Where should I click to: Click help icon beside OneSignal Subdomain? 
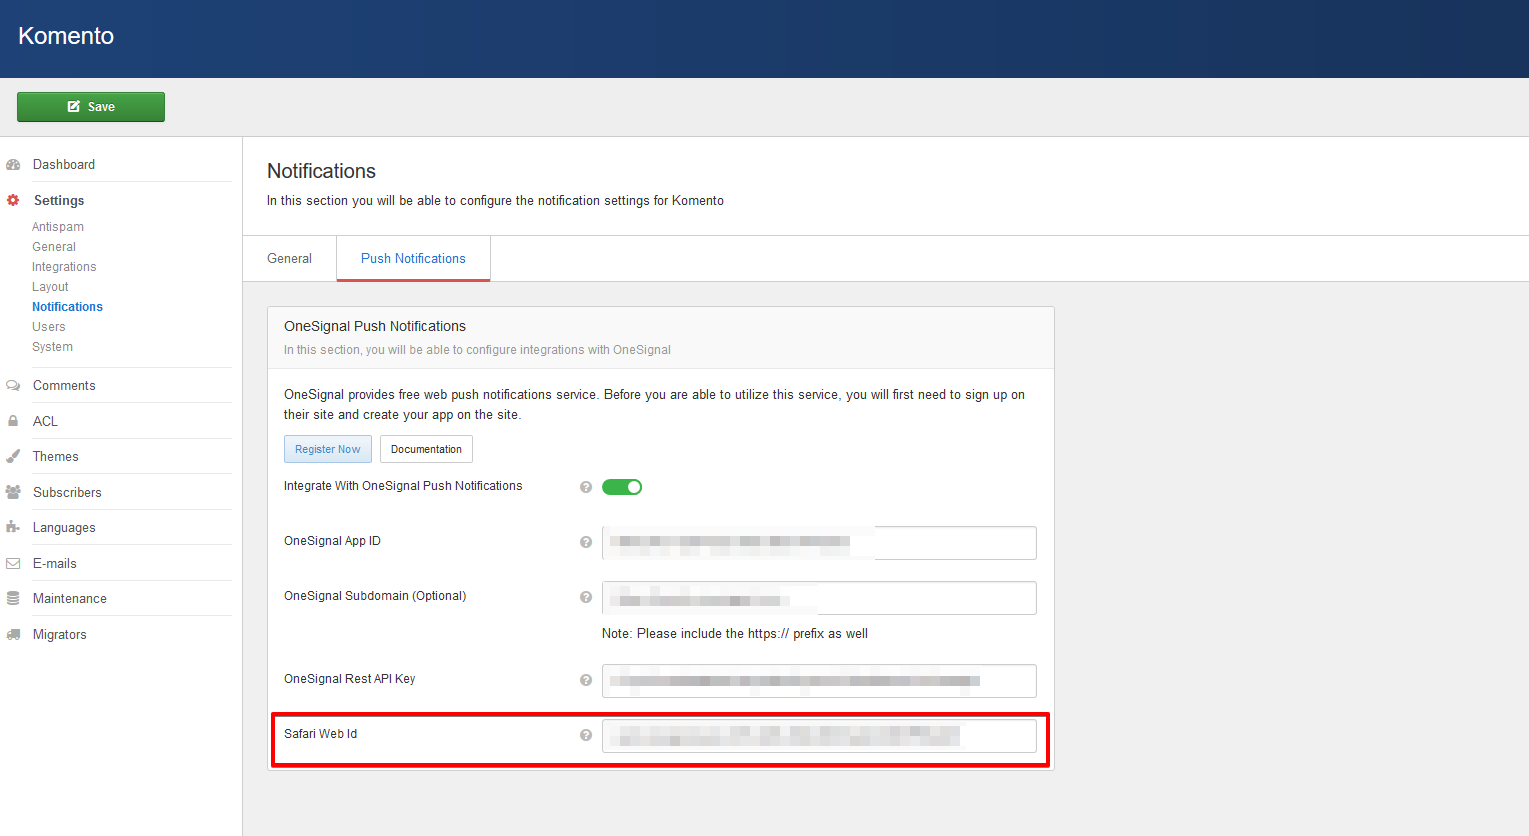click(586, 597)
